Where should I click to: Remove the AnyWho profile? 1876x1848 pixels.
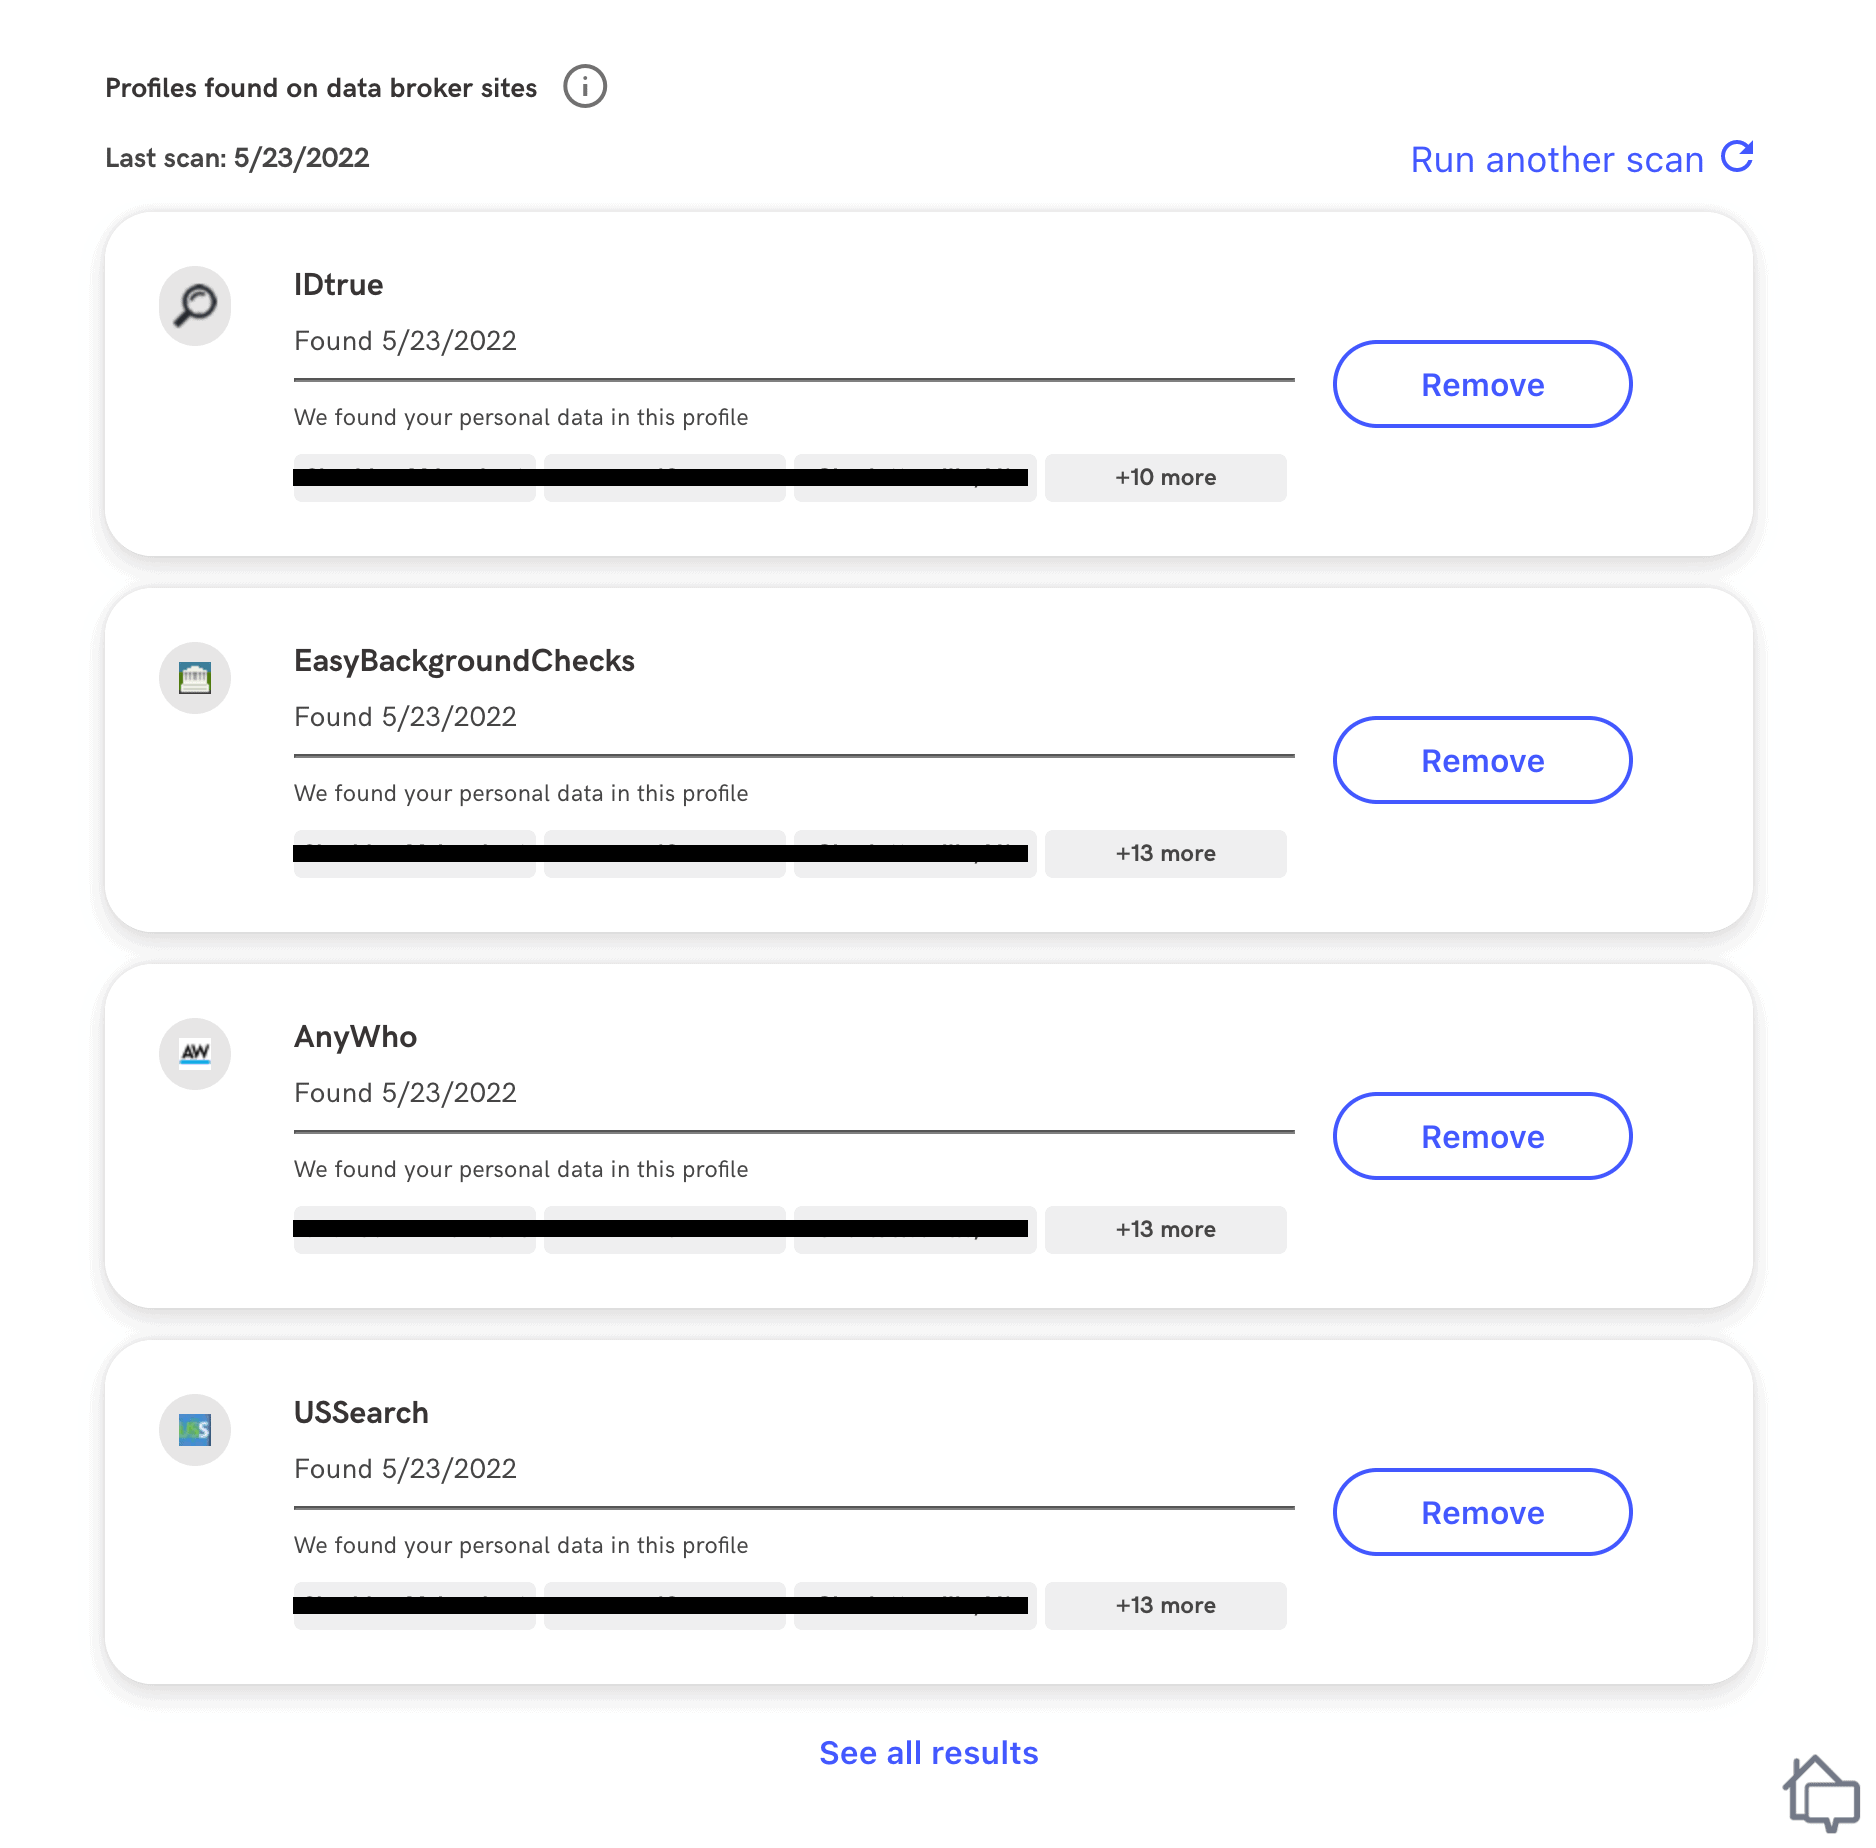coord(1482,1137)
